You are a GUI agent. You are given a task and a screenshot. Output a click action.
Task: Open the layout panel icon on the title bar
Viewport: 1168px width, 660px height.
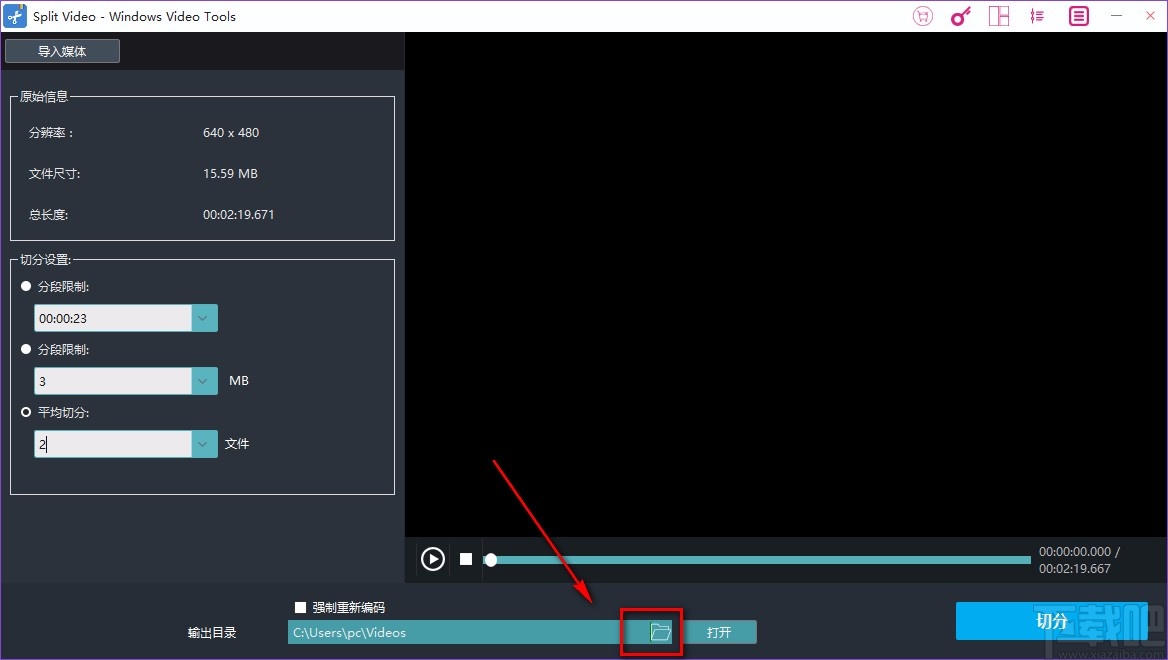pyautogui.click(x=998, y=16)
